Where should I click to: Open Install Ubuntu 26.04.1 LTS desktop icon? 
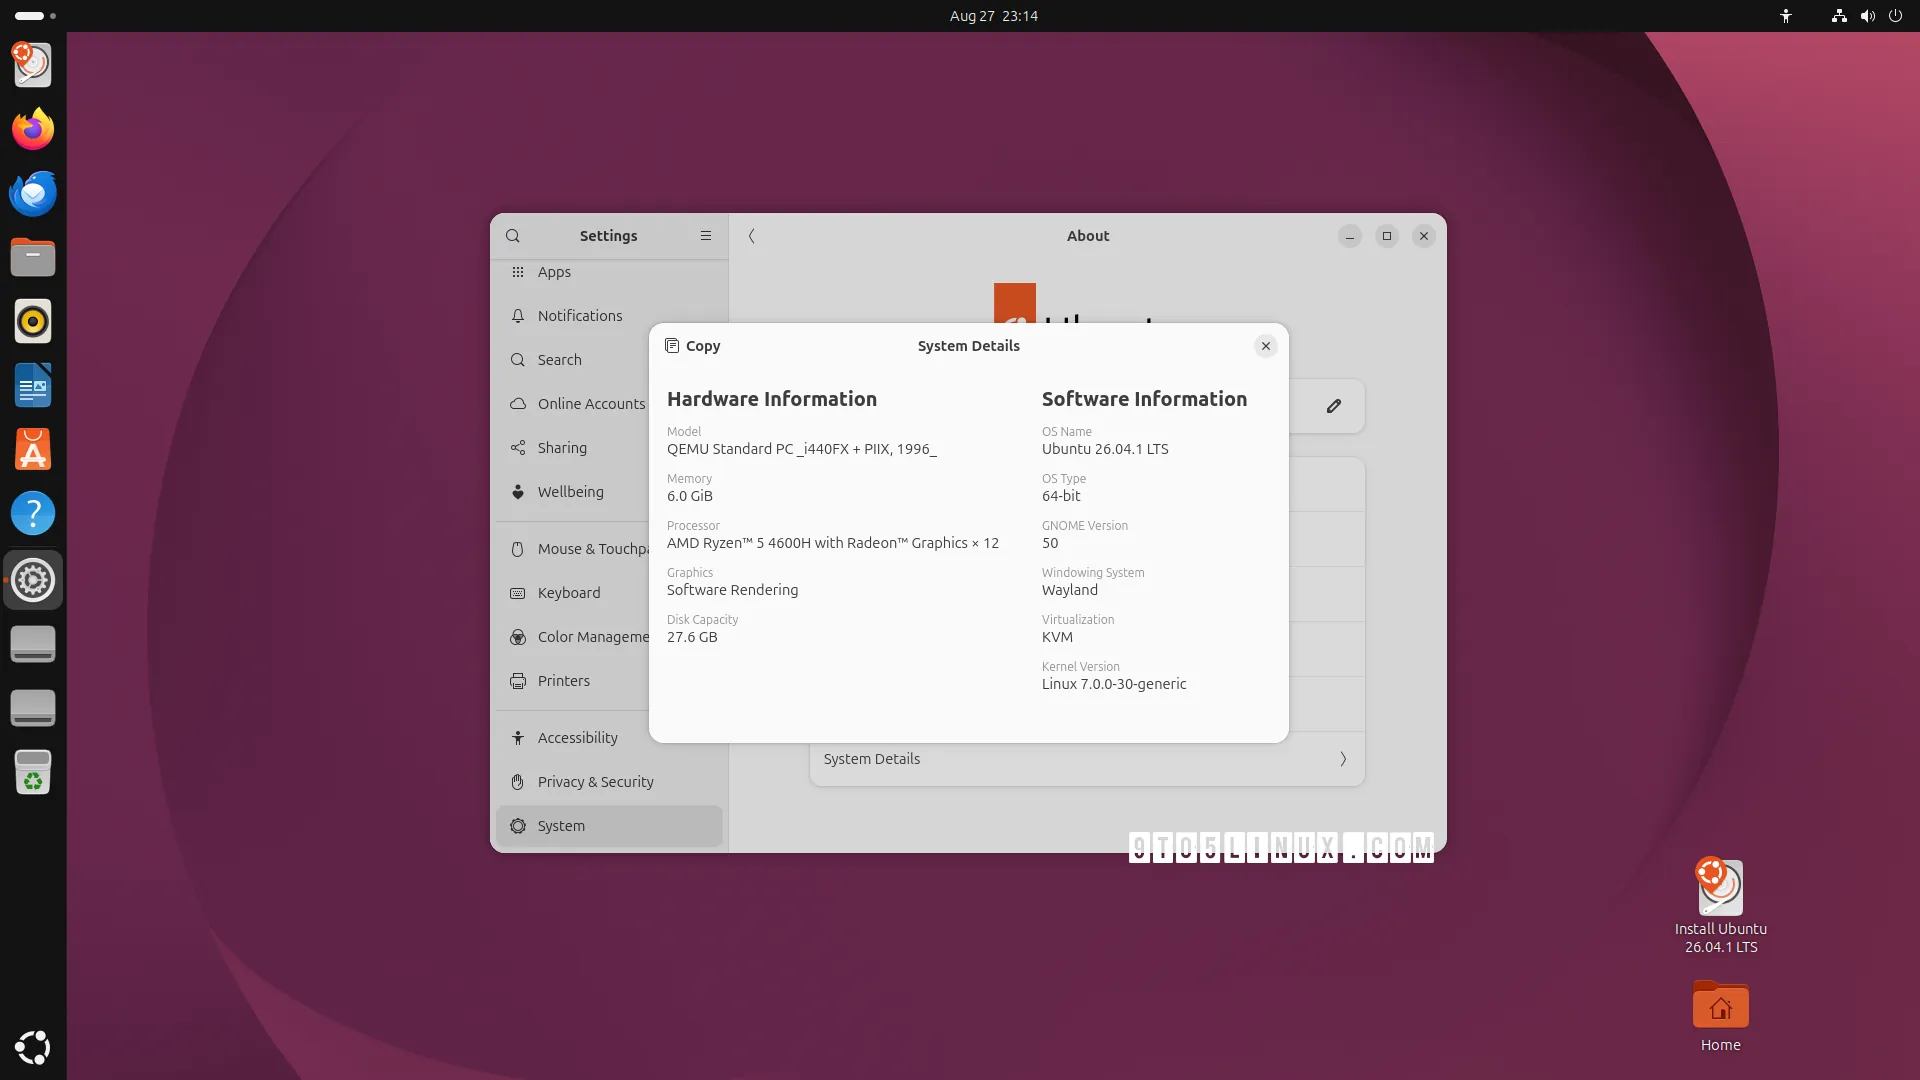(x=1720, y=906)
